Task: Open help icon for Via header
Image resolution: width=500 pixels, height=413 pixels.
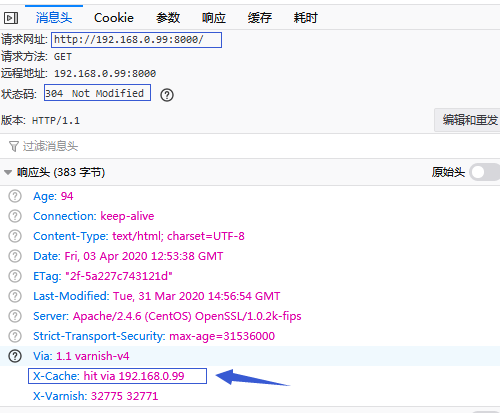Action: pos(15,356)
